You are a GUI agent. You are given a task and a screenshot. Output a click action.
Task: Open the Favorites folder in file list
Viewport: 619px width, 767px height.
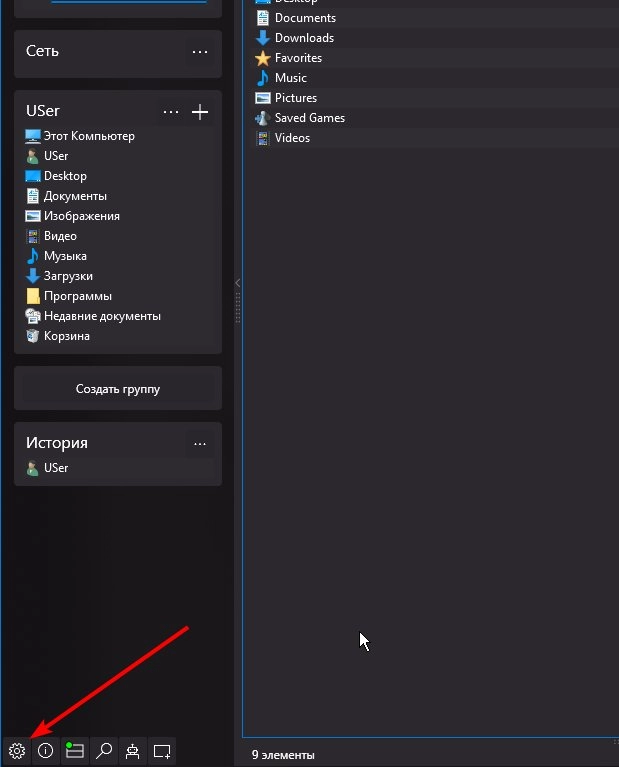pyautogui.click(x=298, y=58)
